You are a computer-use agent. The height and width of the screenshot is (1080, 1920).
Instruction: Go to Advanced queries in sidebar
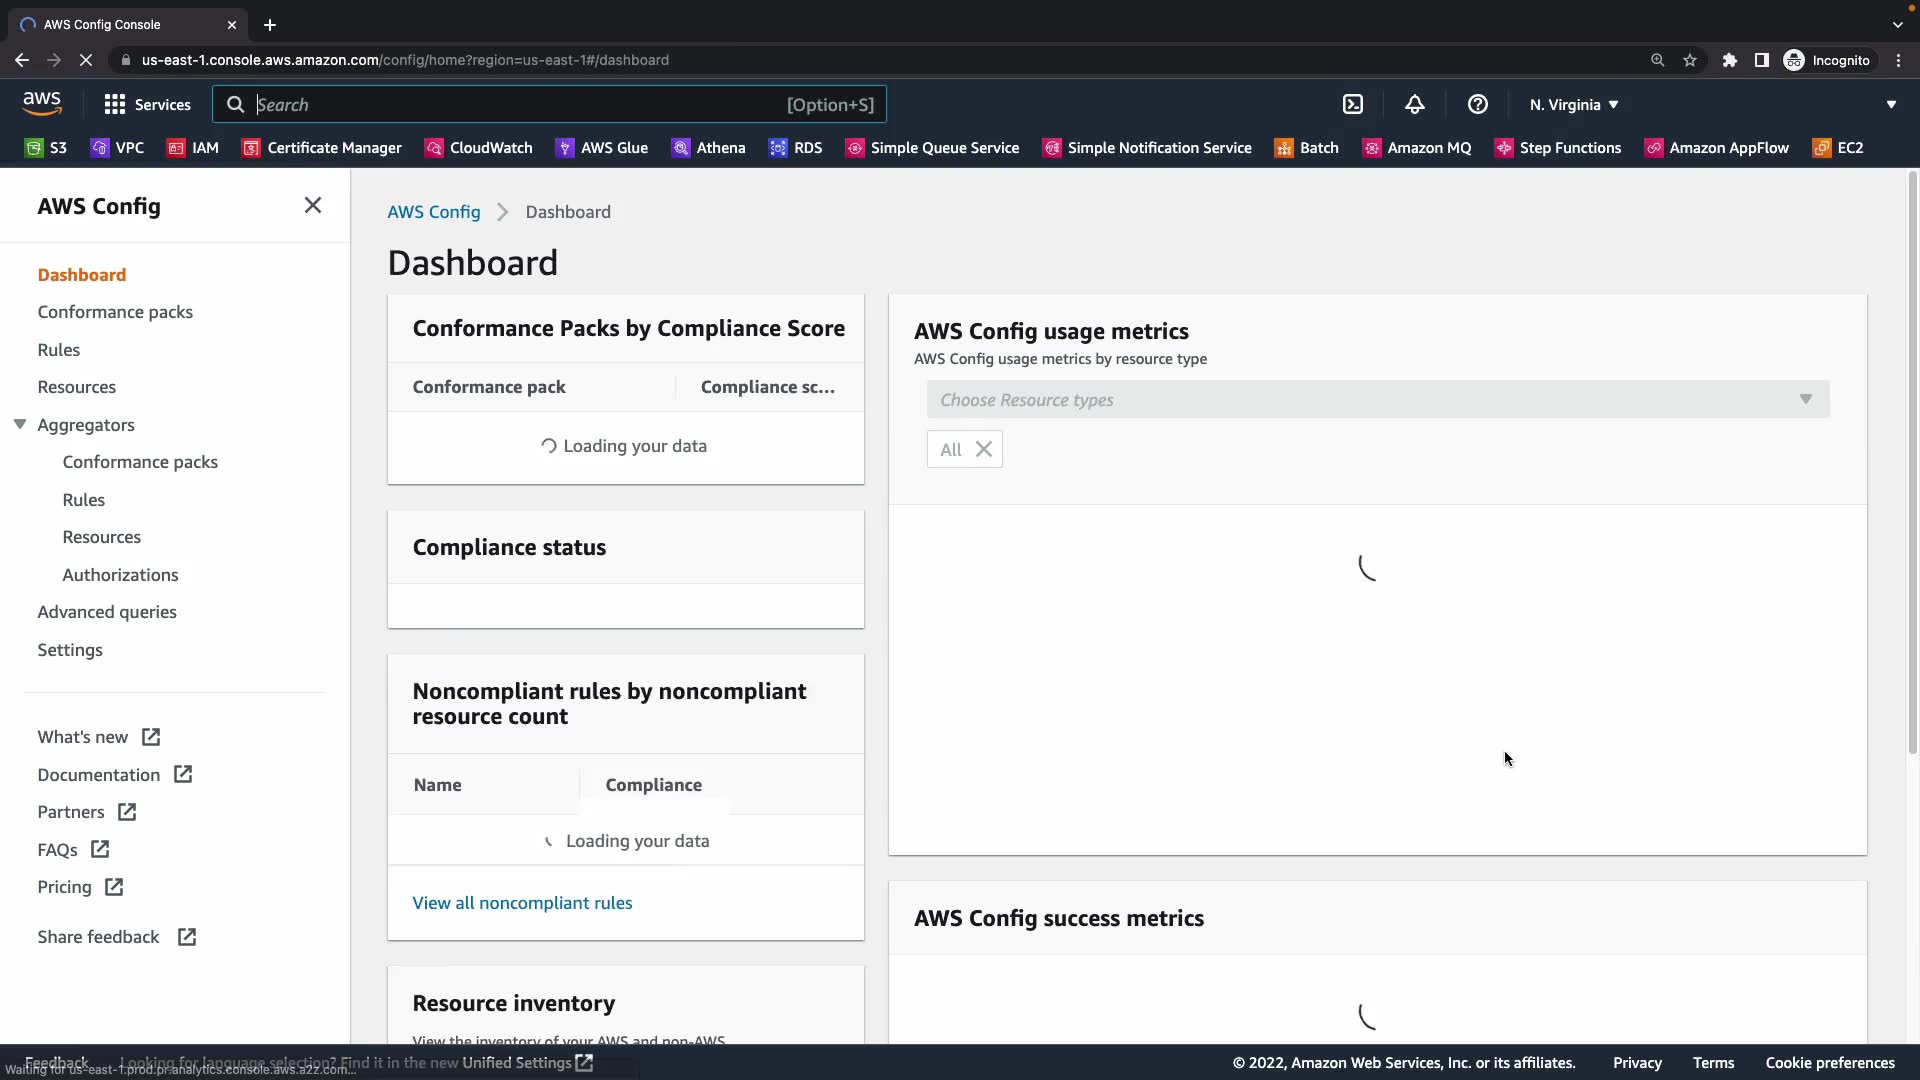click(107, 612)
